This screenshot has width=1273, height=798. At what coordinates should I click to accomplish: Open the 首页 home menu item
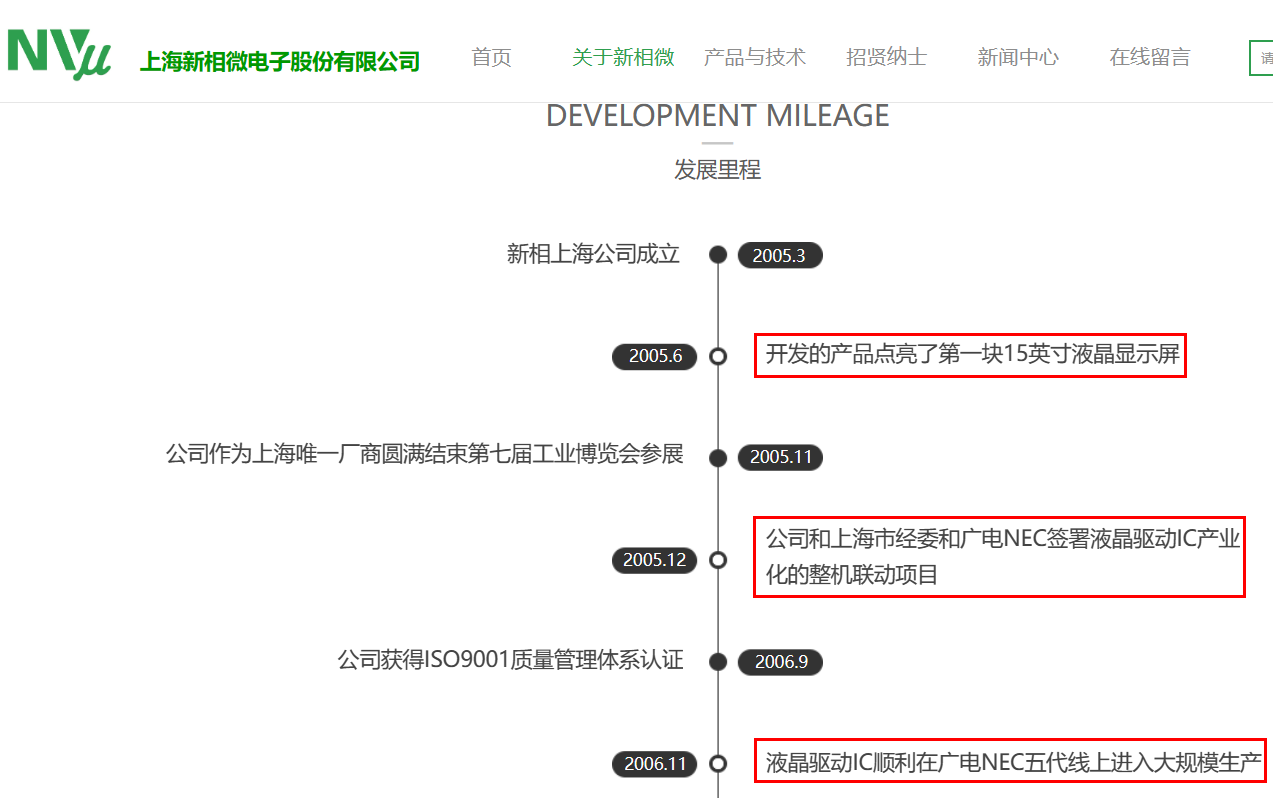point(492,58)
